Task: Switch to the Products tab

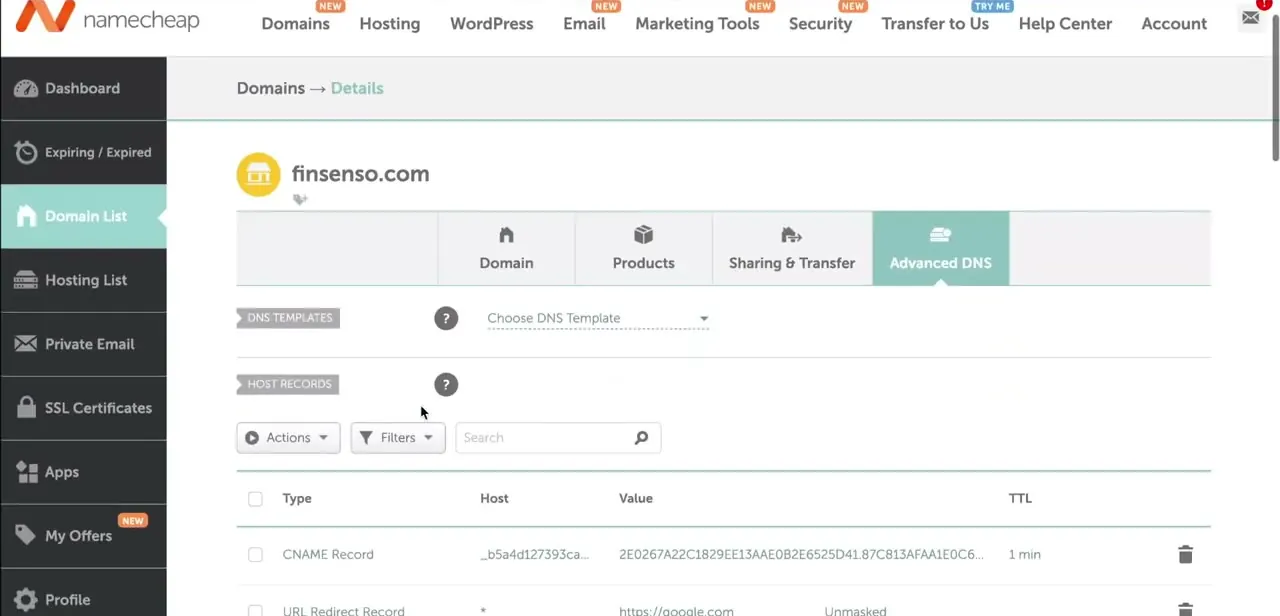Action: pos(643,248)
